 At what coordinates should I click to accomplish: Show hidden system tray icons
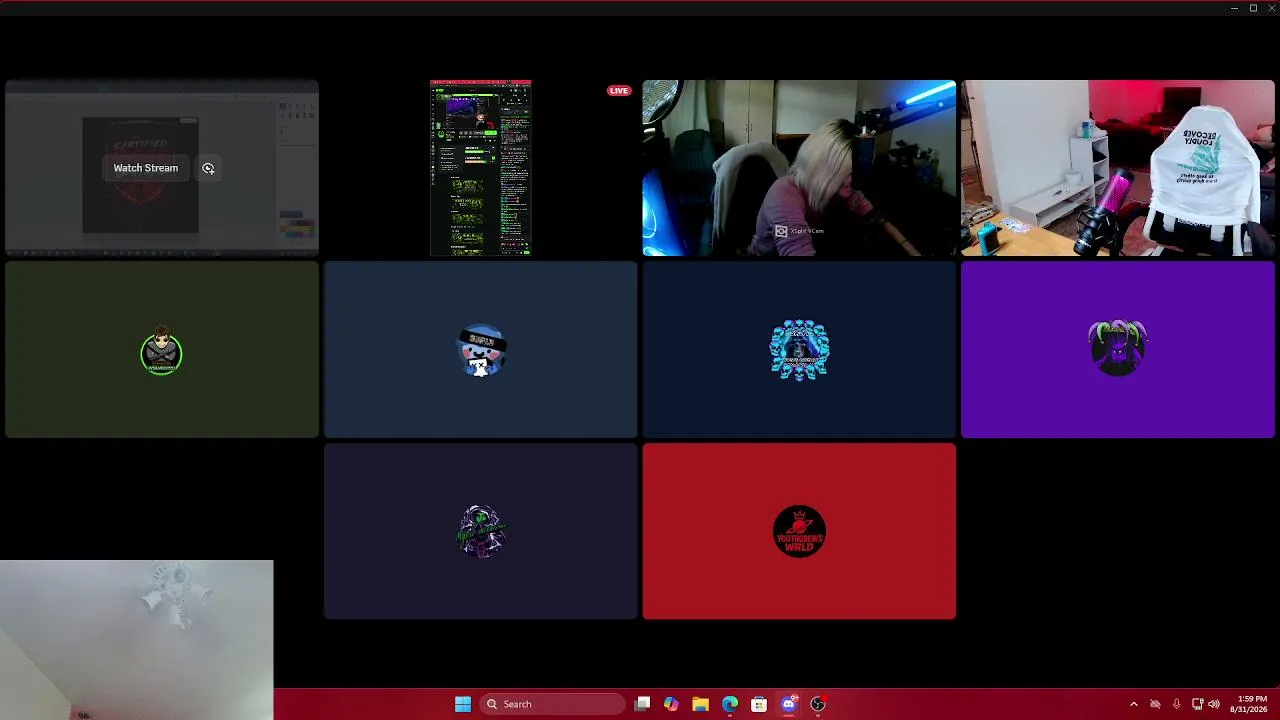click(x=1133, y=704)
